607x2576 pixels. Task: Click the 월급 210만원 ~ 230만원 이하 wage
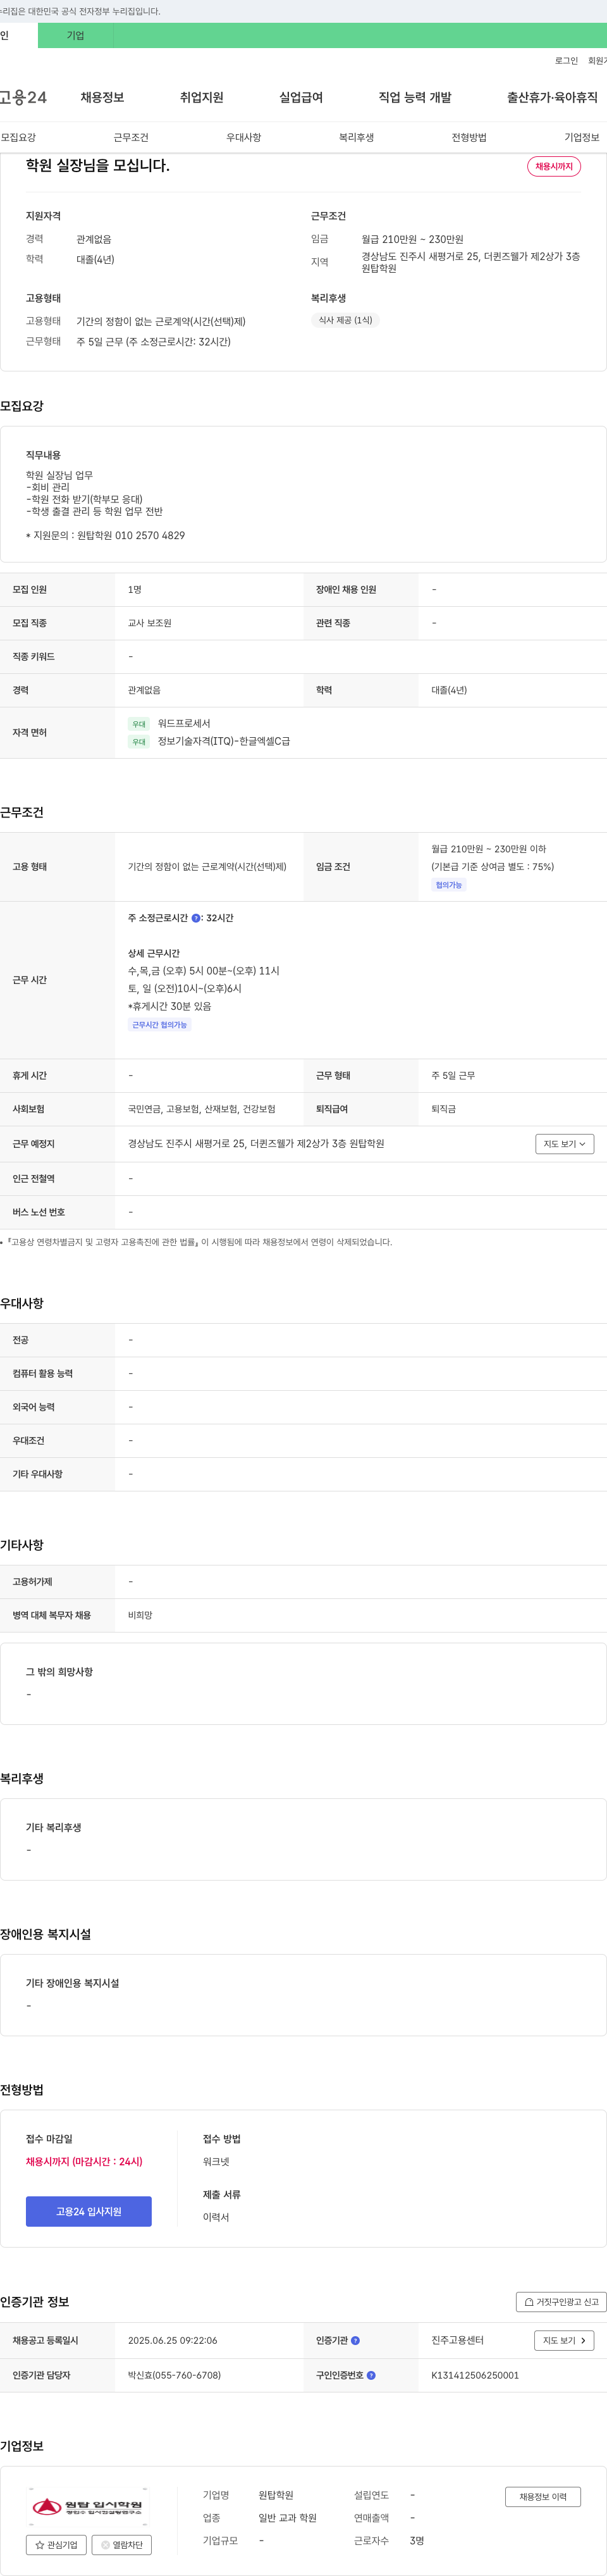coord(489,849)
